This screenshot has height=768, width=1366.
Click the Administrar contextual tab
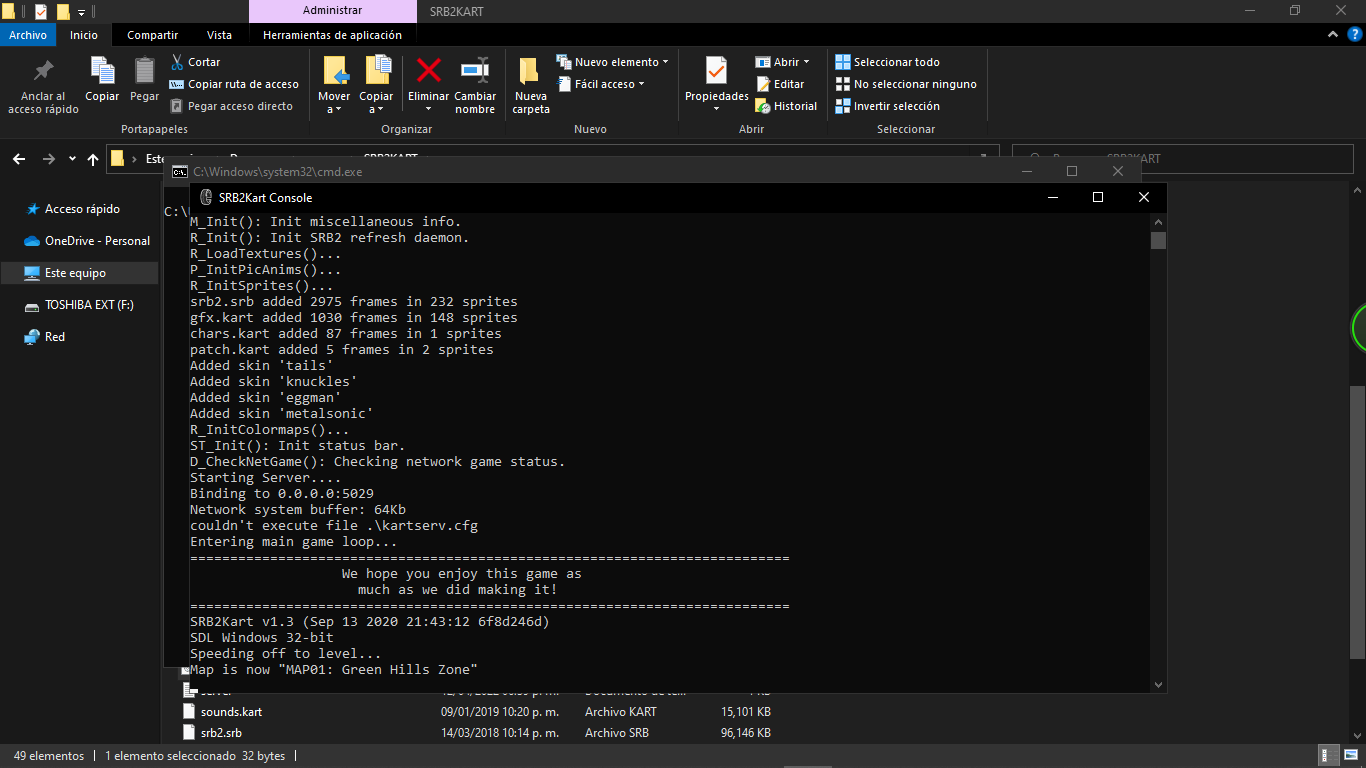click(x=333, y=10)
